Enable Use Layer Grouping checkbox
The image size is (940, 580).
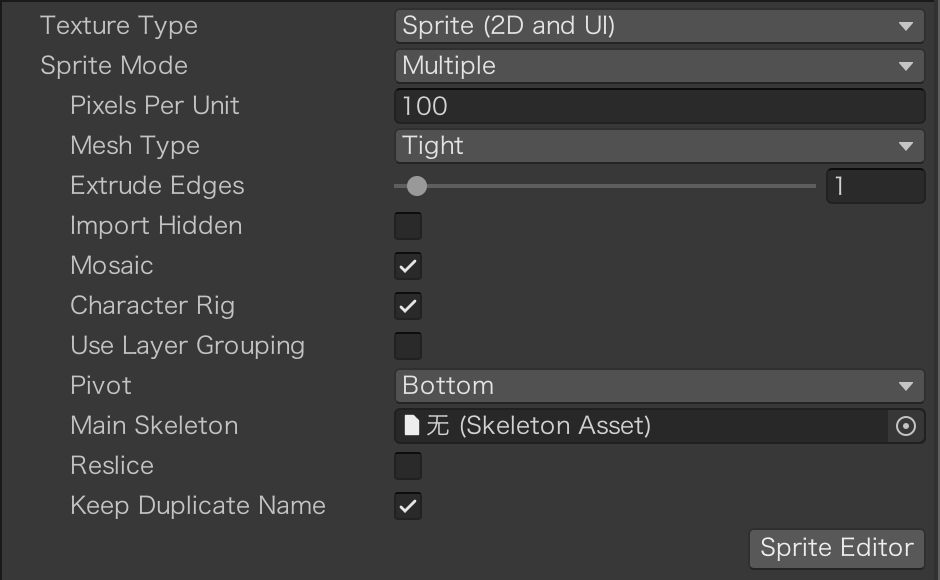pyautogui.click(x=408, y=346)
